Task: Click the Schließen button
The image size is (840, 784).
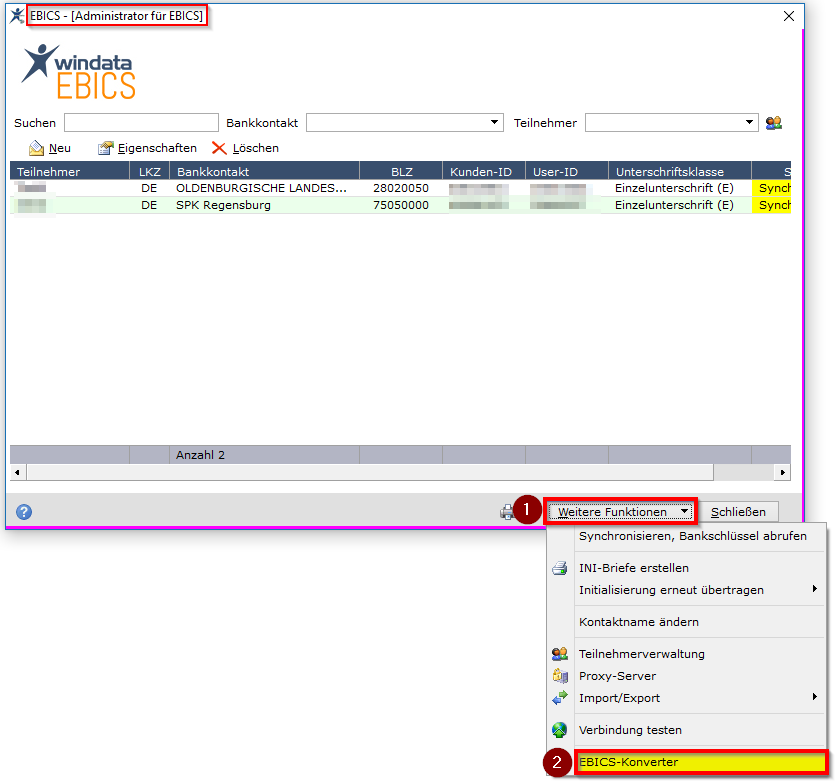Action: (x=738, y=512)
